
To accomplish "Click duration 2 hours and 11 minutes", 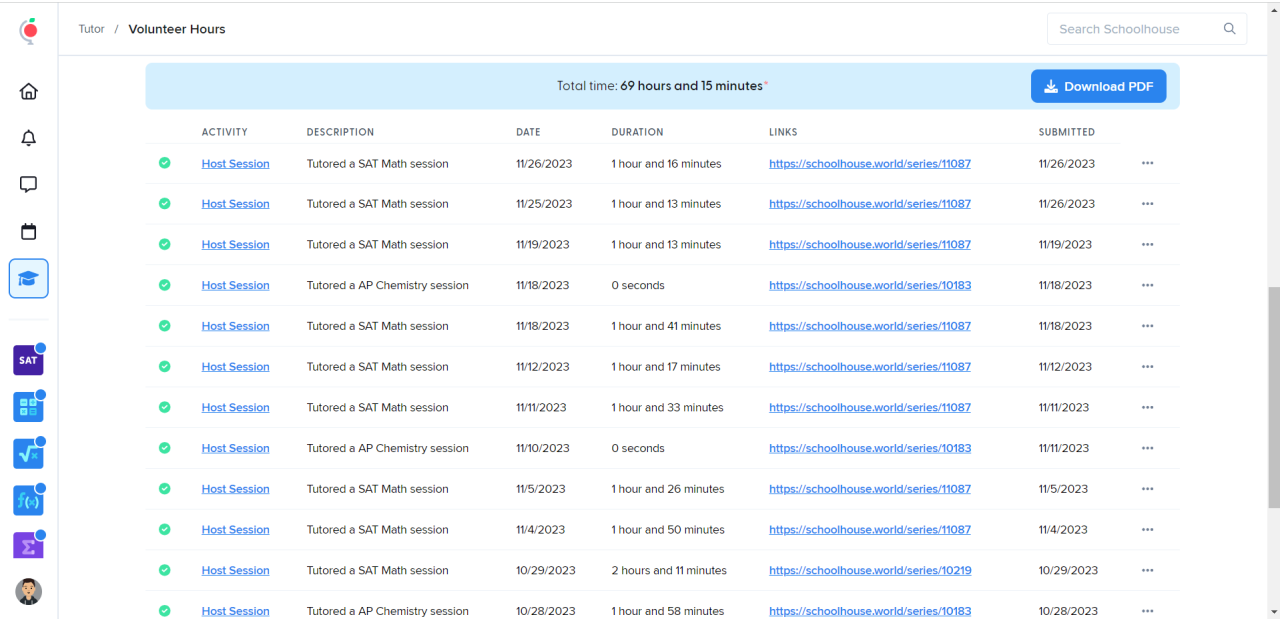I will 669,570.
